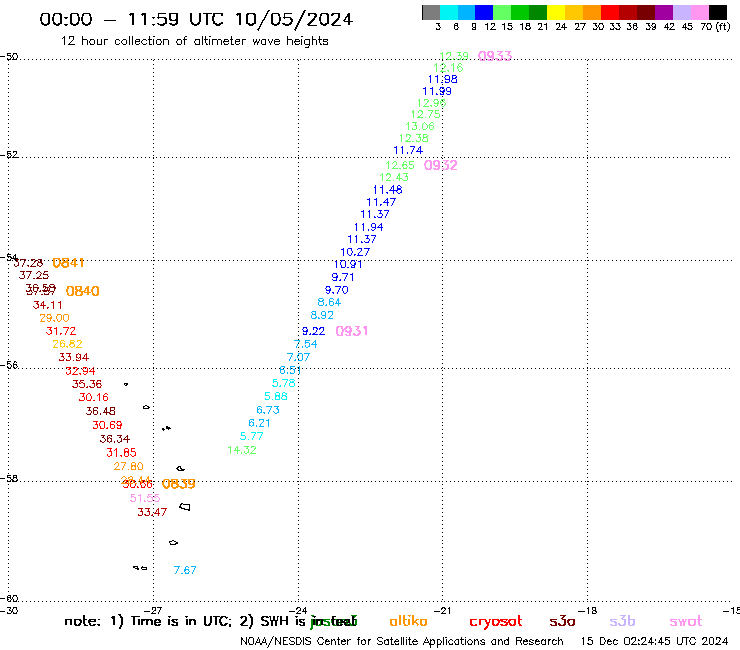
Task: Click the longitude axis label -24
Action: [x=300, y=611]
